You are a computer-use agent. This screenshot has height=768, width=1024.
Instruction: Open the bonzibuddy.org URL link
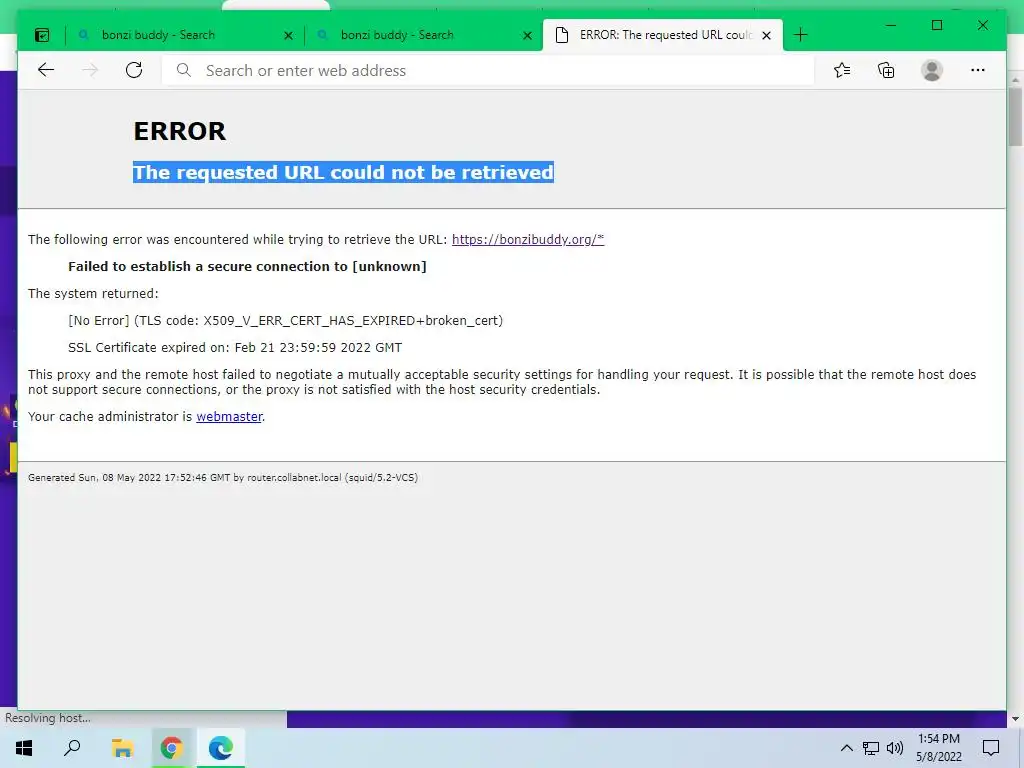click(x=528, y=239)
